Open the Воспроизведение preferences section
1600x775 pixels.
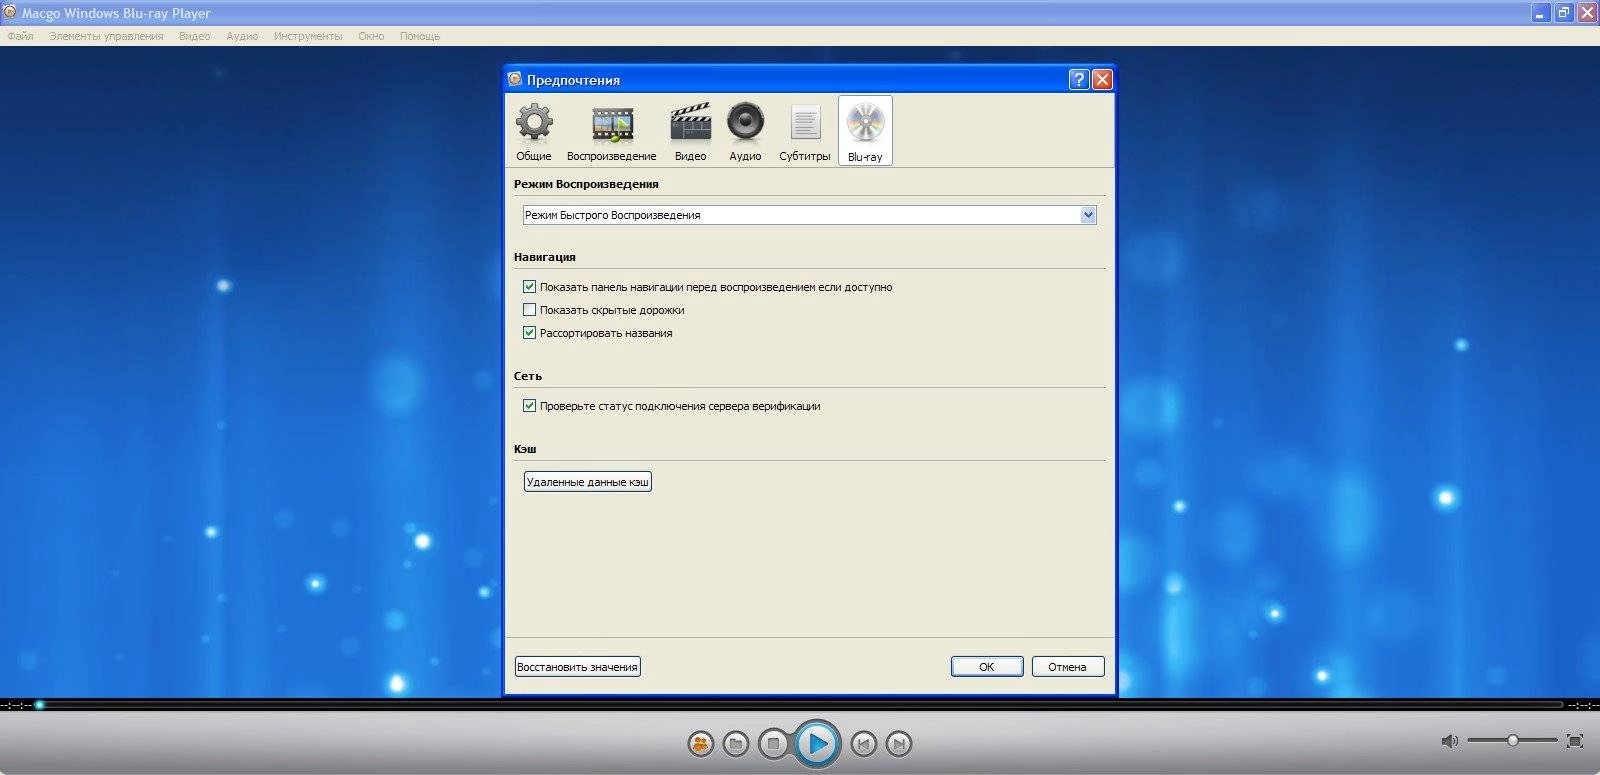pyautogui.click(x=611, y=131)
